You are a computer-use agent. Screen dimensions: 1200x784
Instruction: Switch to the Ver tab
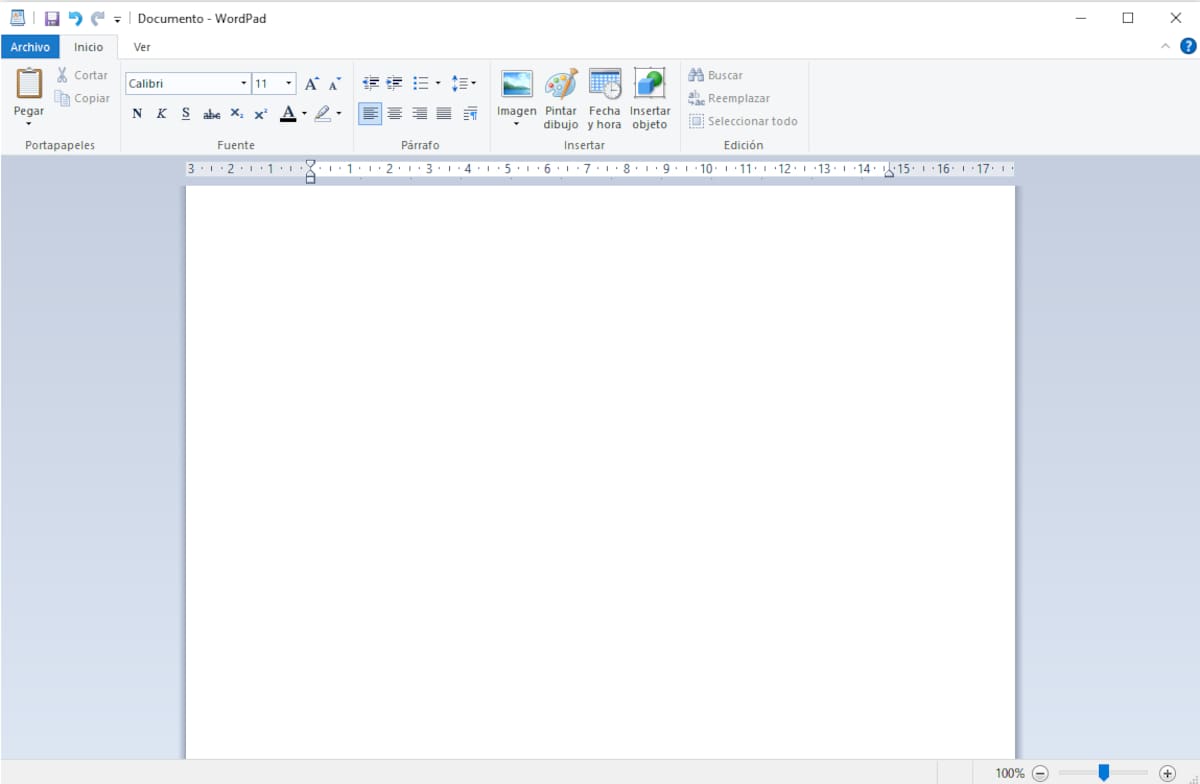coord(142,47)
